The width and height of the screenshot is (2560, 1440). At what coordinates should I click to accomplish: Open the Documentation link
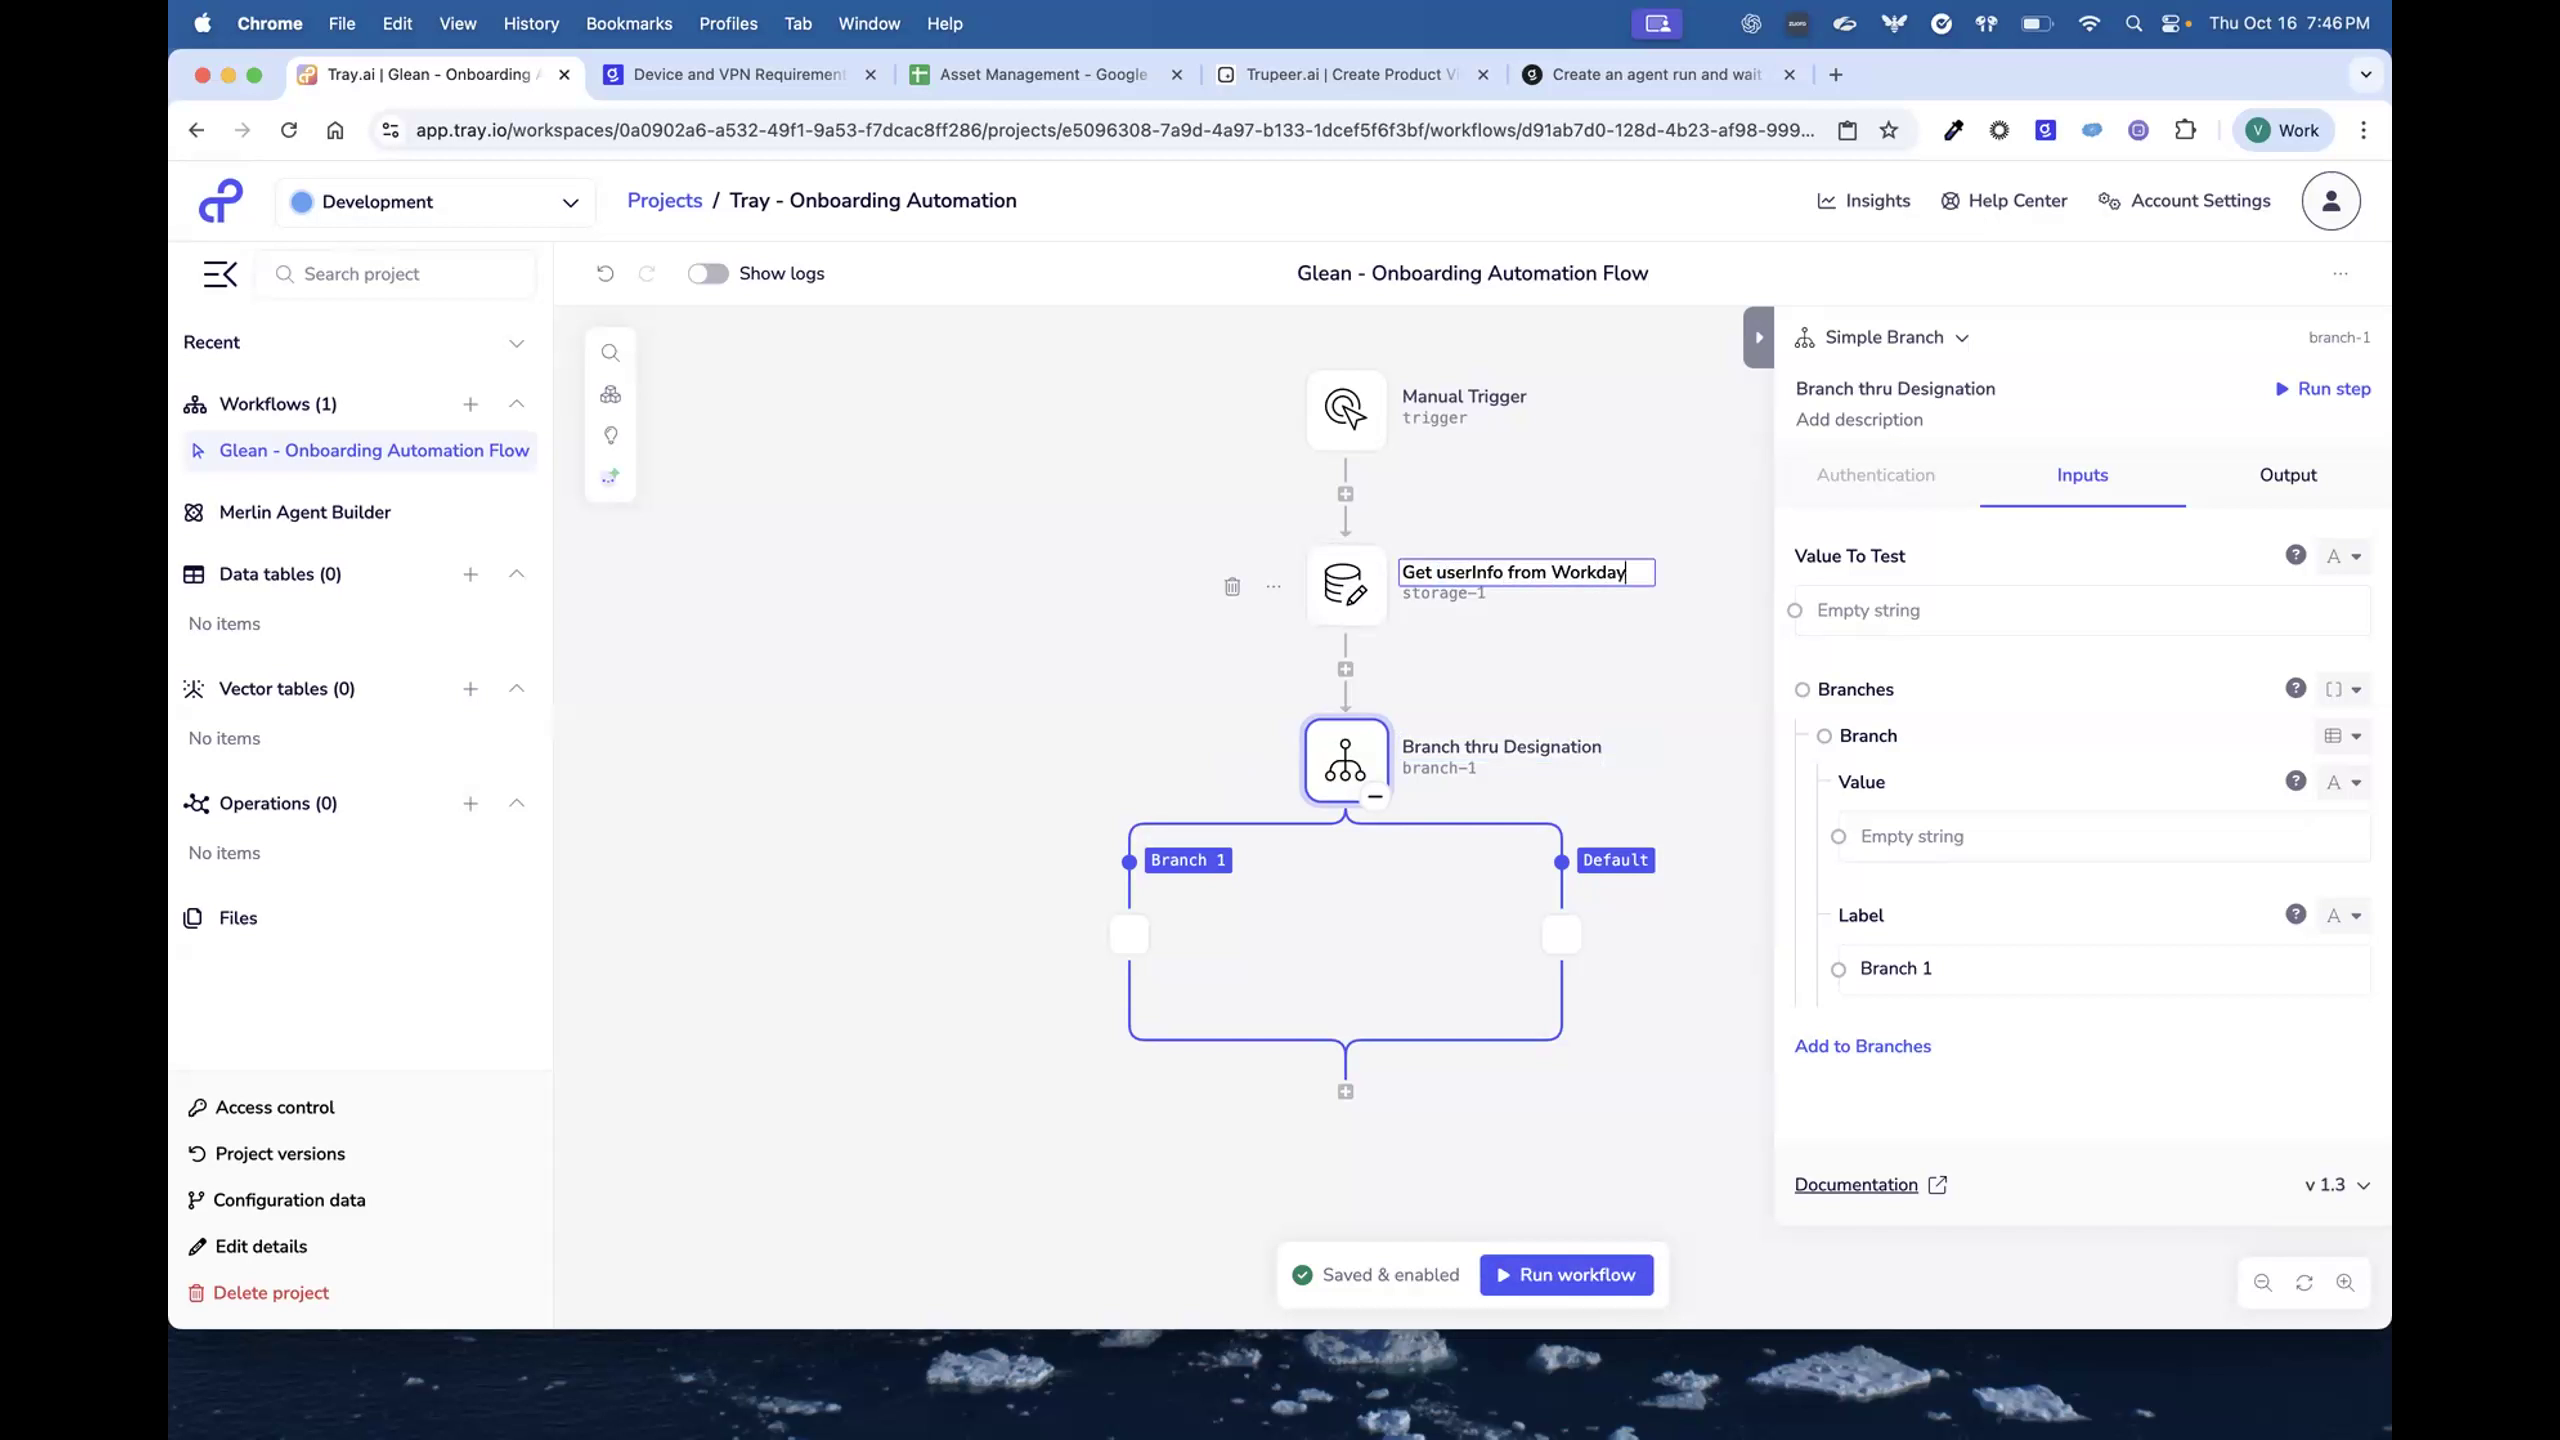pos(1858,1184)
